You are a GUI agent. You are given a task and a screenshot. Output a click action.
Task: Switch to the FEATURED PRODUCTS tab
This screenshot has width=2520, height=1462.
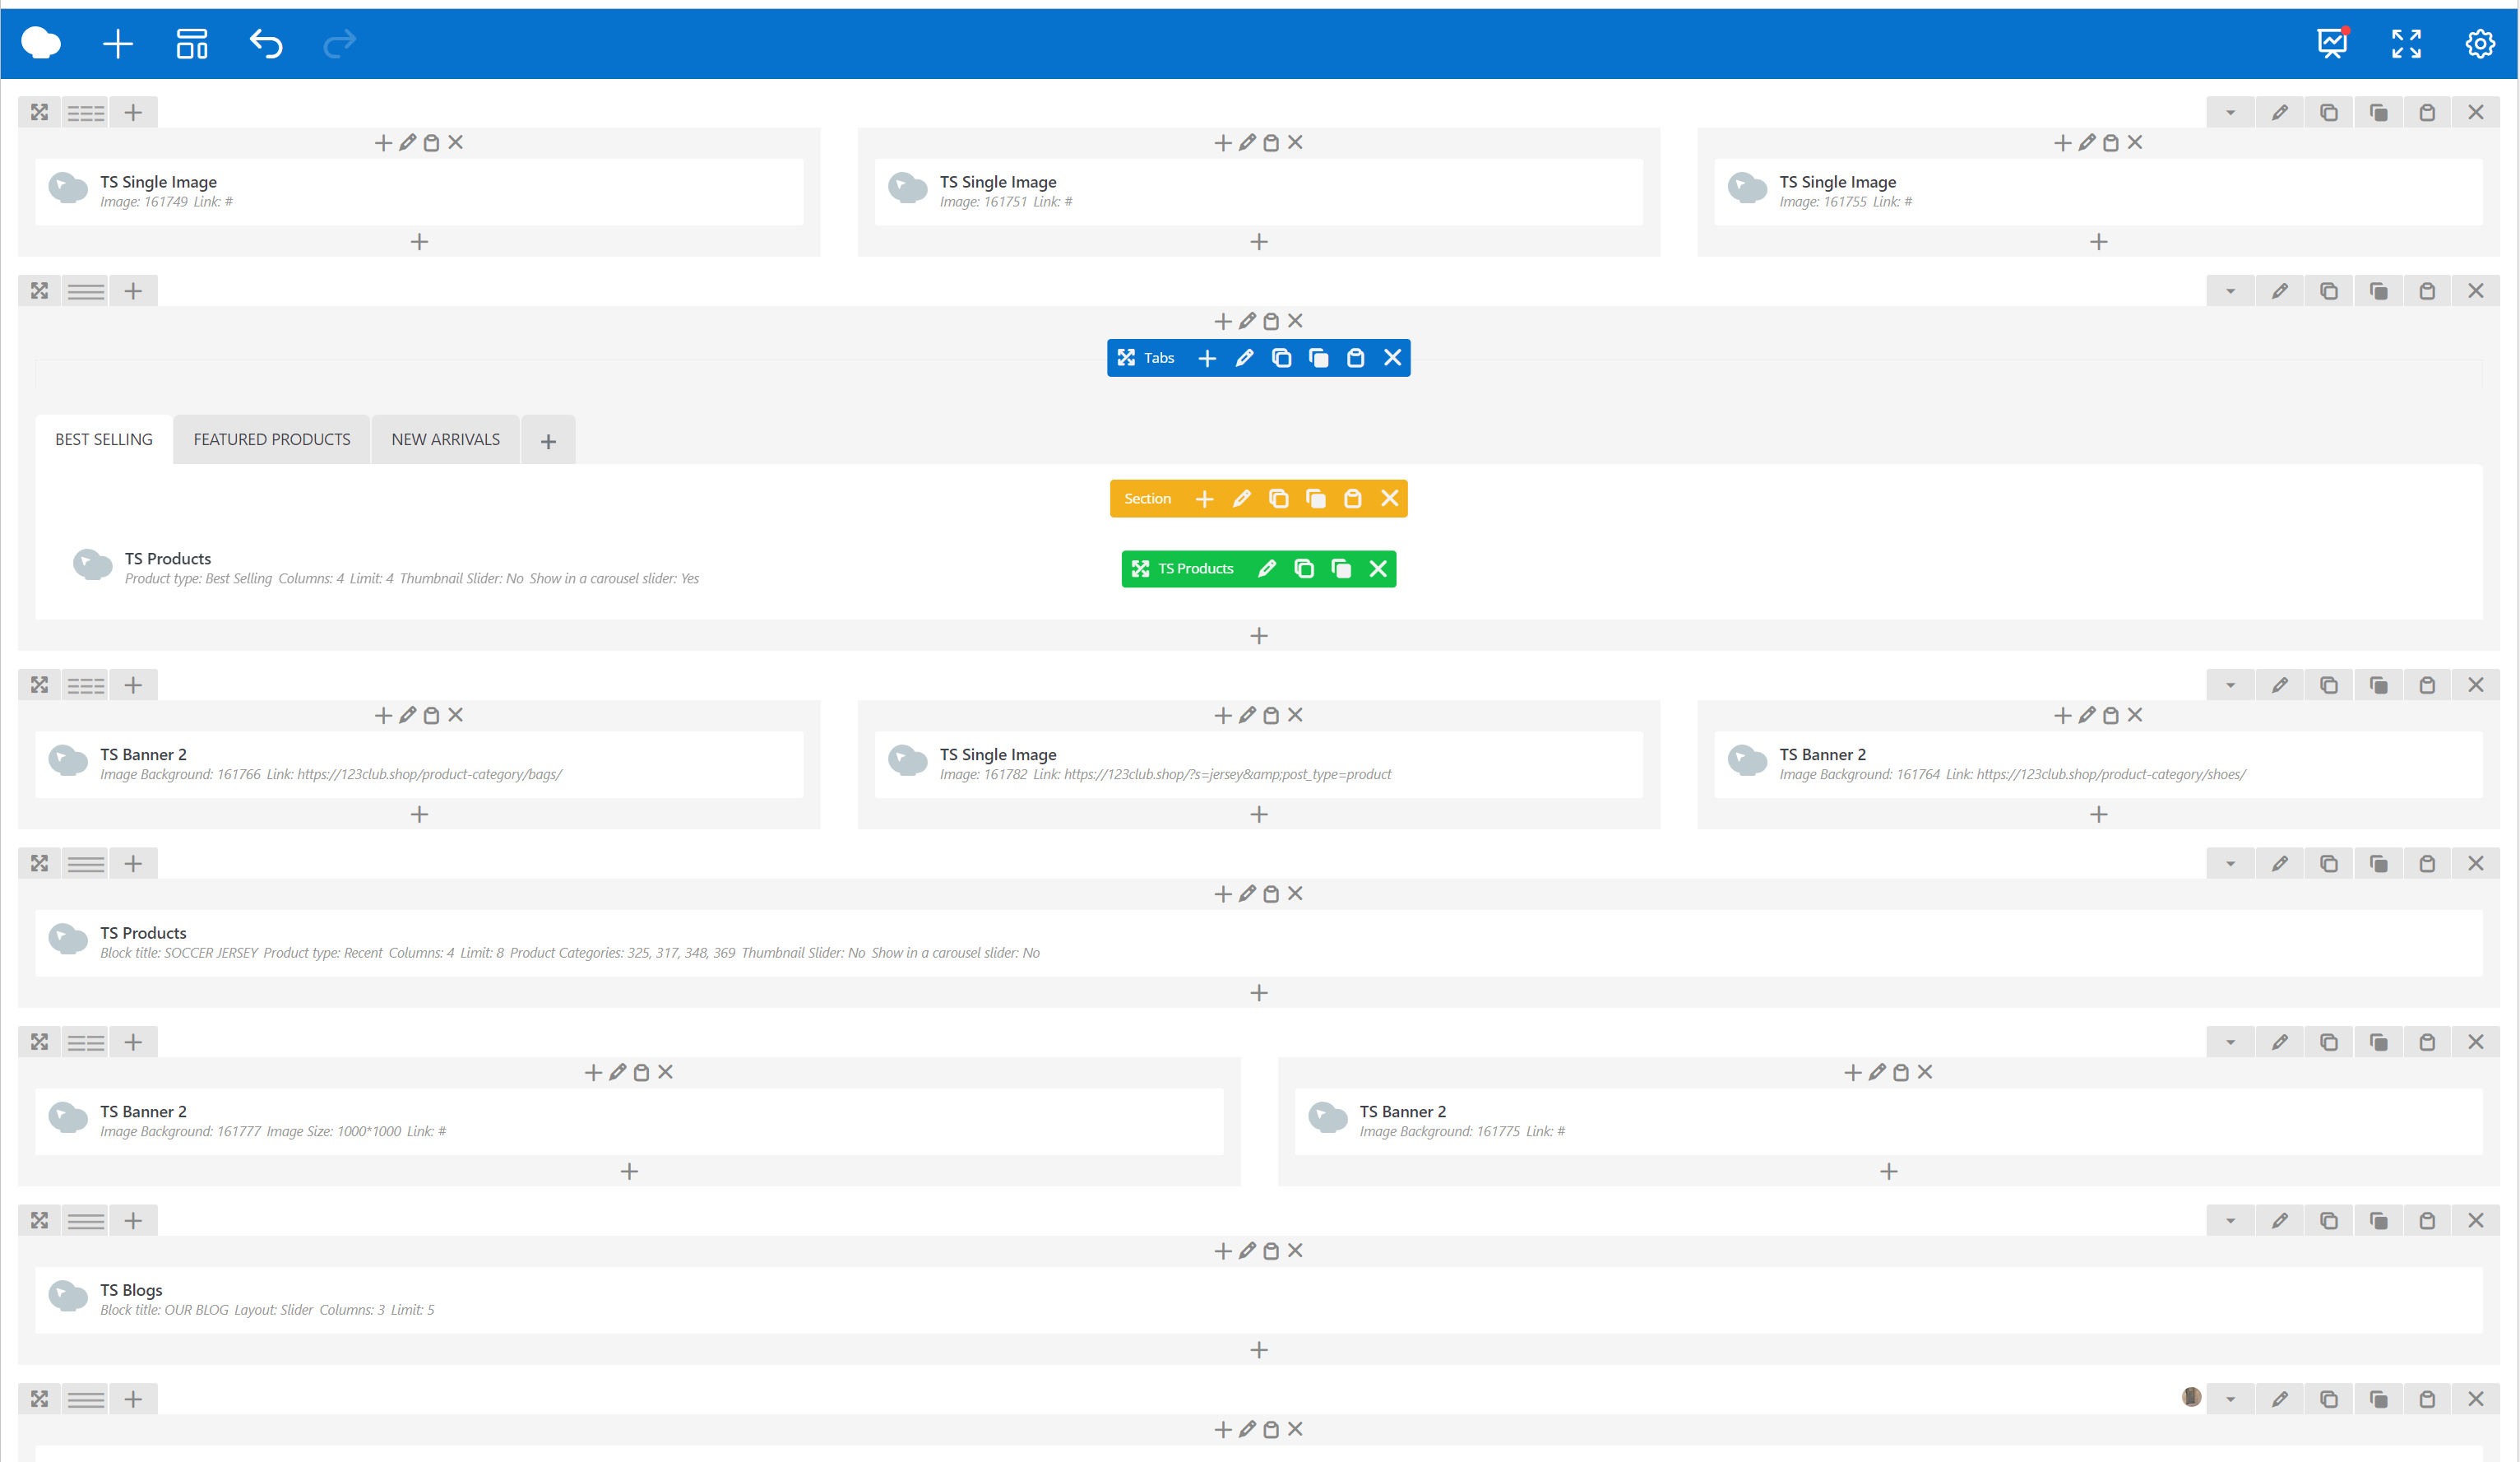pyautogui.click(x=271, y=439)
